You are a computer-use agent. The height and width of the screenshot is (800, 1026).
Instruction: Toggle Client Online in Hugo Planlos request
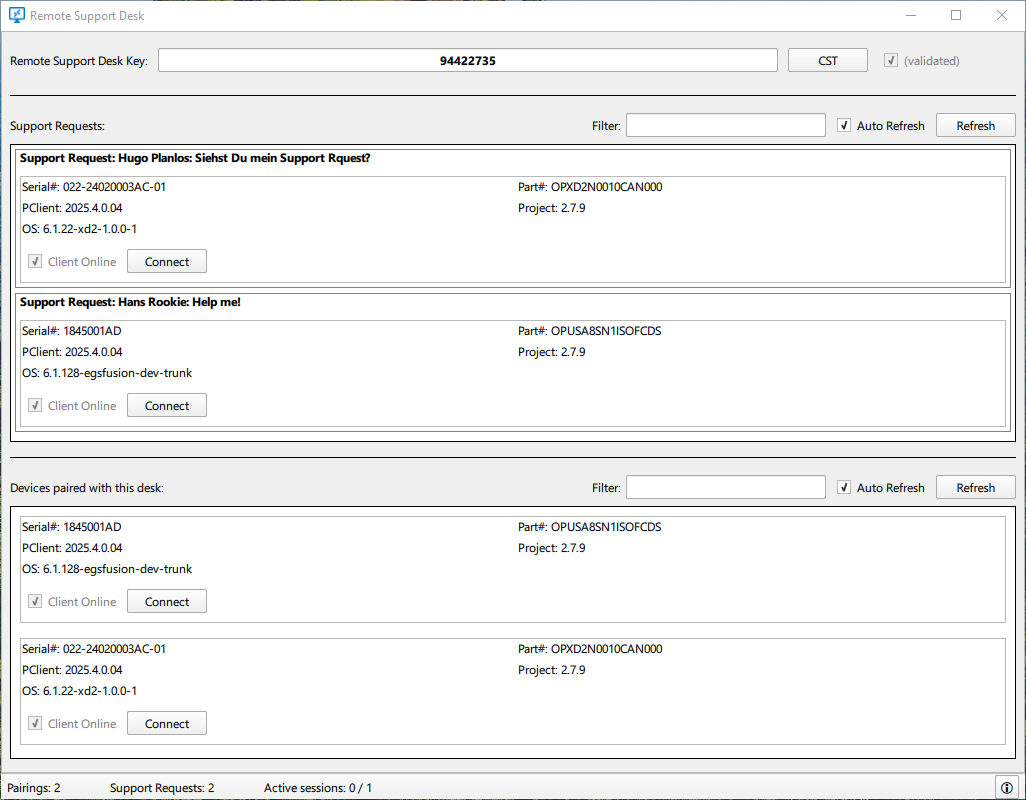(35, 262)
